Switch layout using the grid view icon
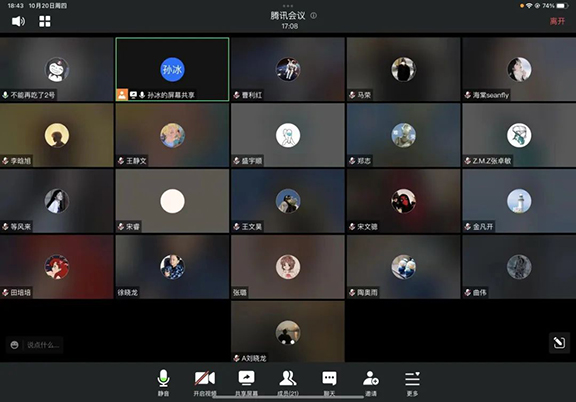 [45, 21]
